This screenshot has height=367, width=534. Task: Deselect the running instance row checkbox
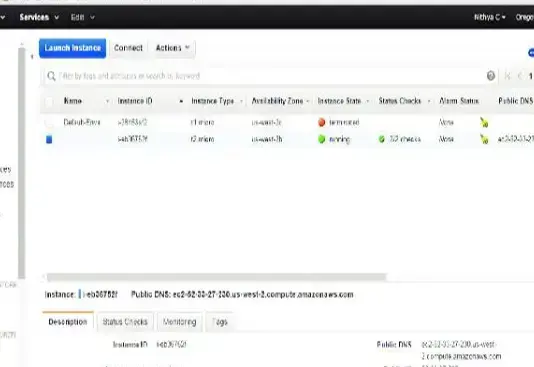click(x=49, y=139)
